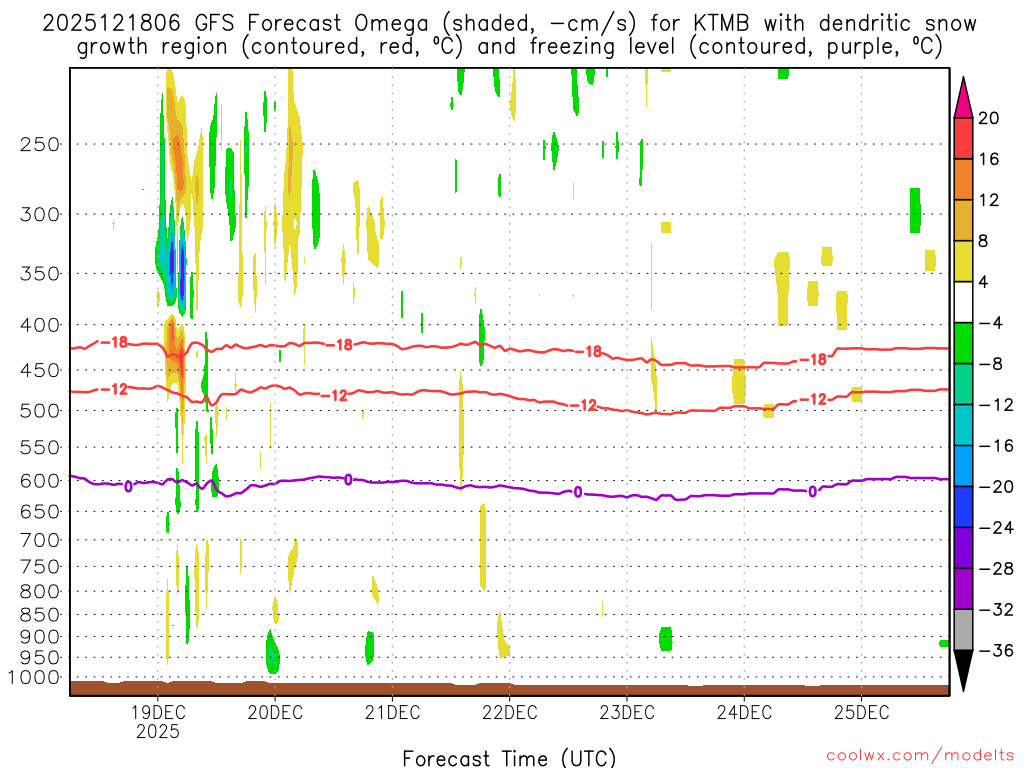The height and width of the screenshot is (768, 1024).
Task: Click the colorbar value label -36
Action: [x=996, y=650]
